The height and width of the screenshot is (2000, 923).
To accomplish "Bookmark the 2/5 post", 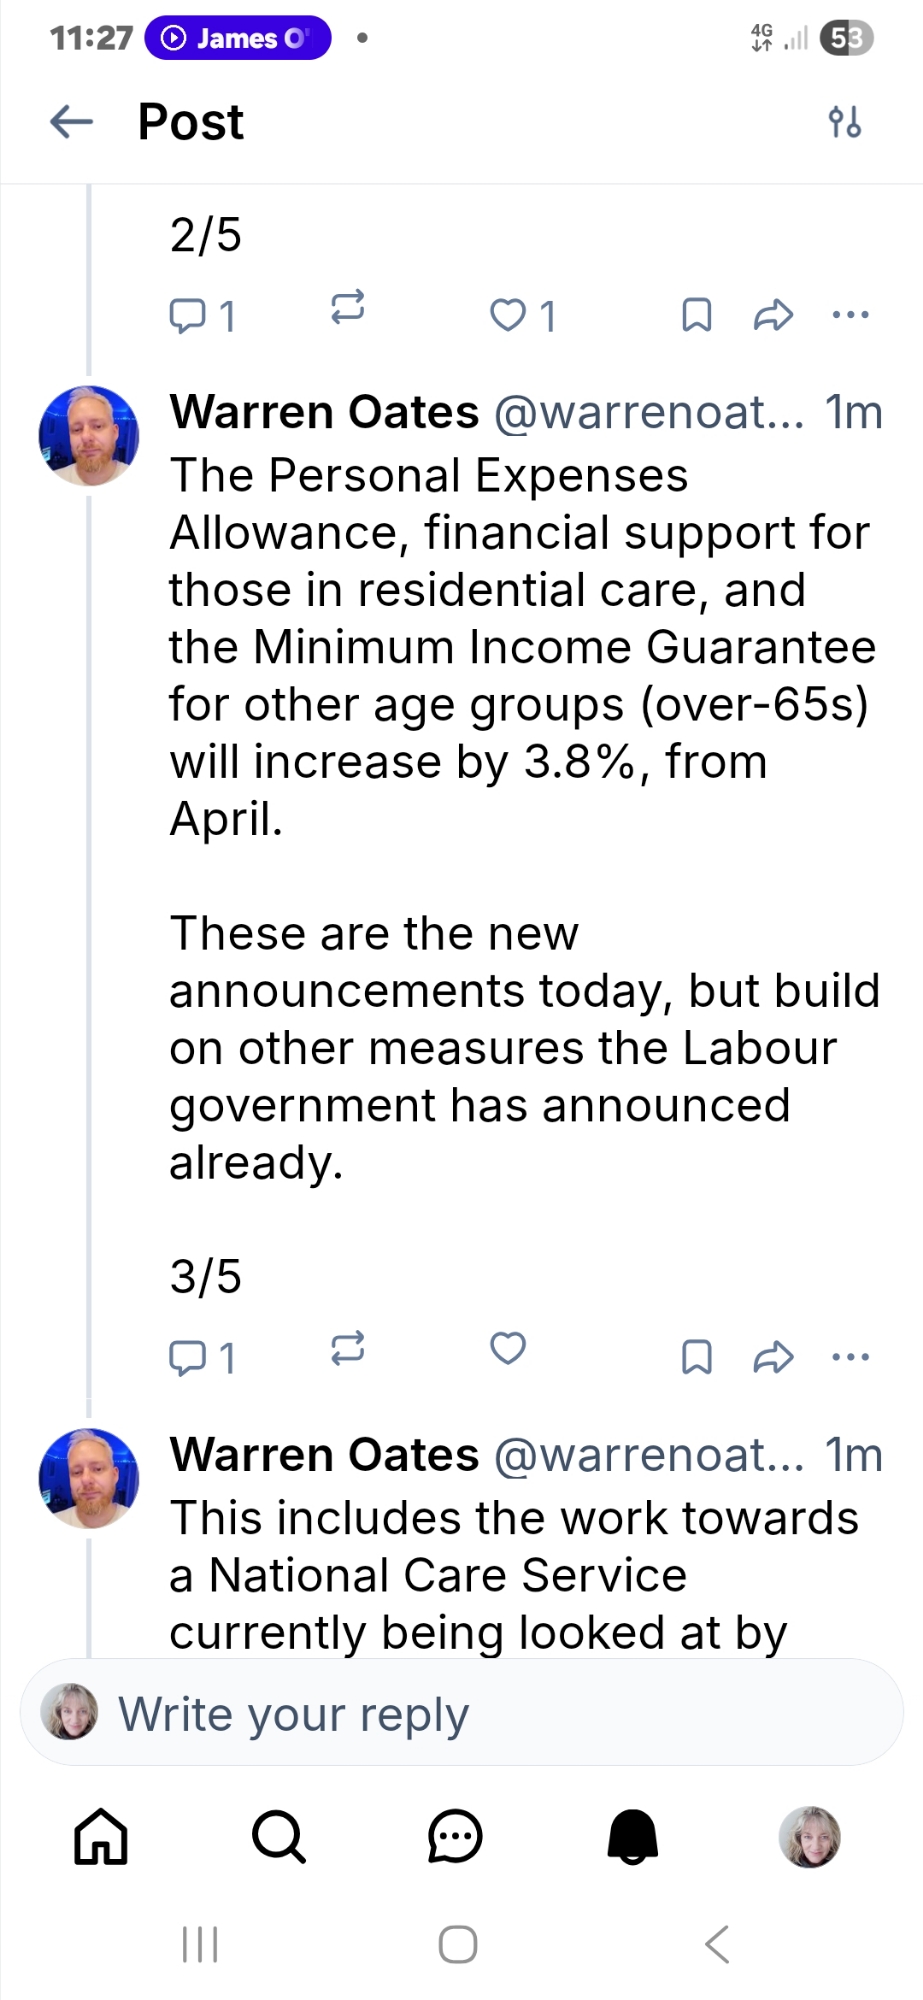I will (x=696, y=315).
